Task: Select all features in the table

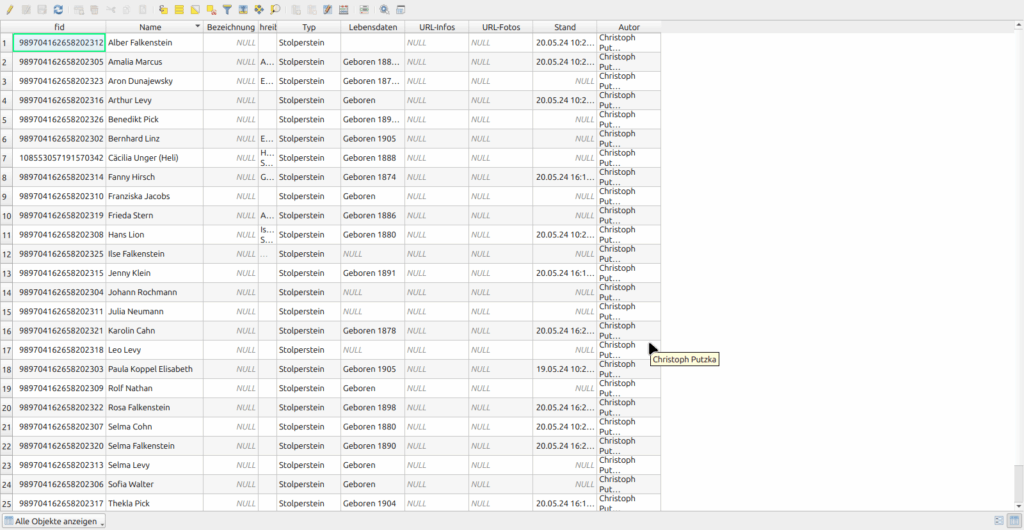Action: click(179, 9)
